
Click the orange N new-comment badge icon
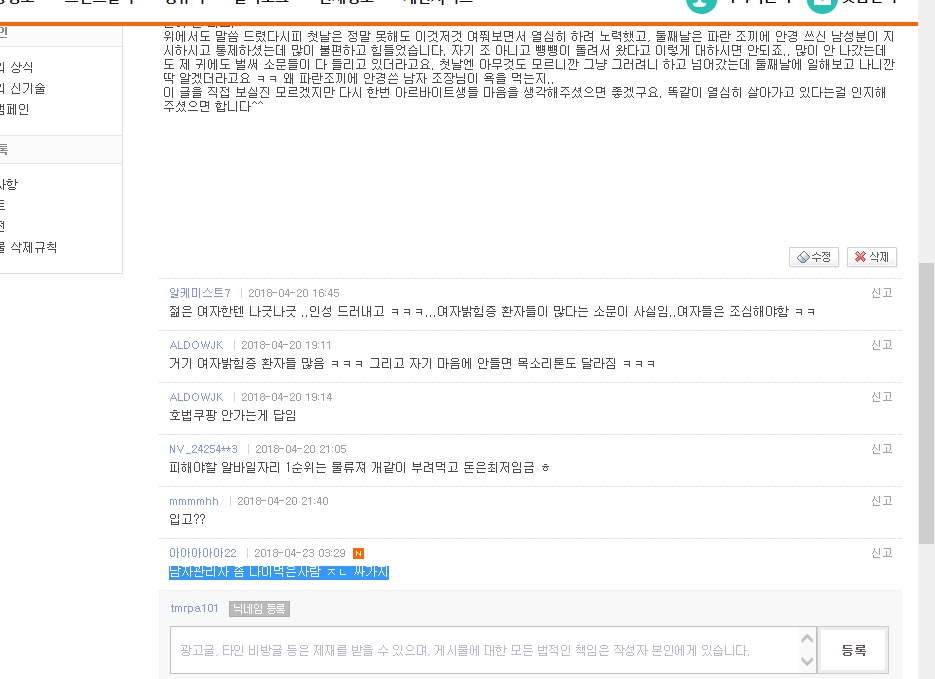[358, 553]
